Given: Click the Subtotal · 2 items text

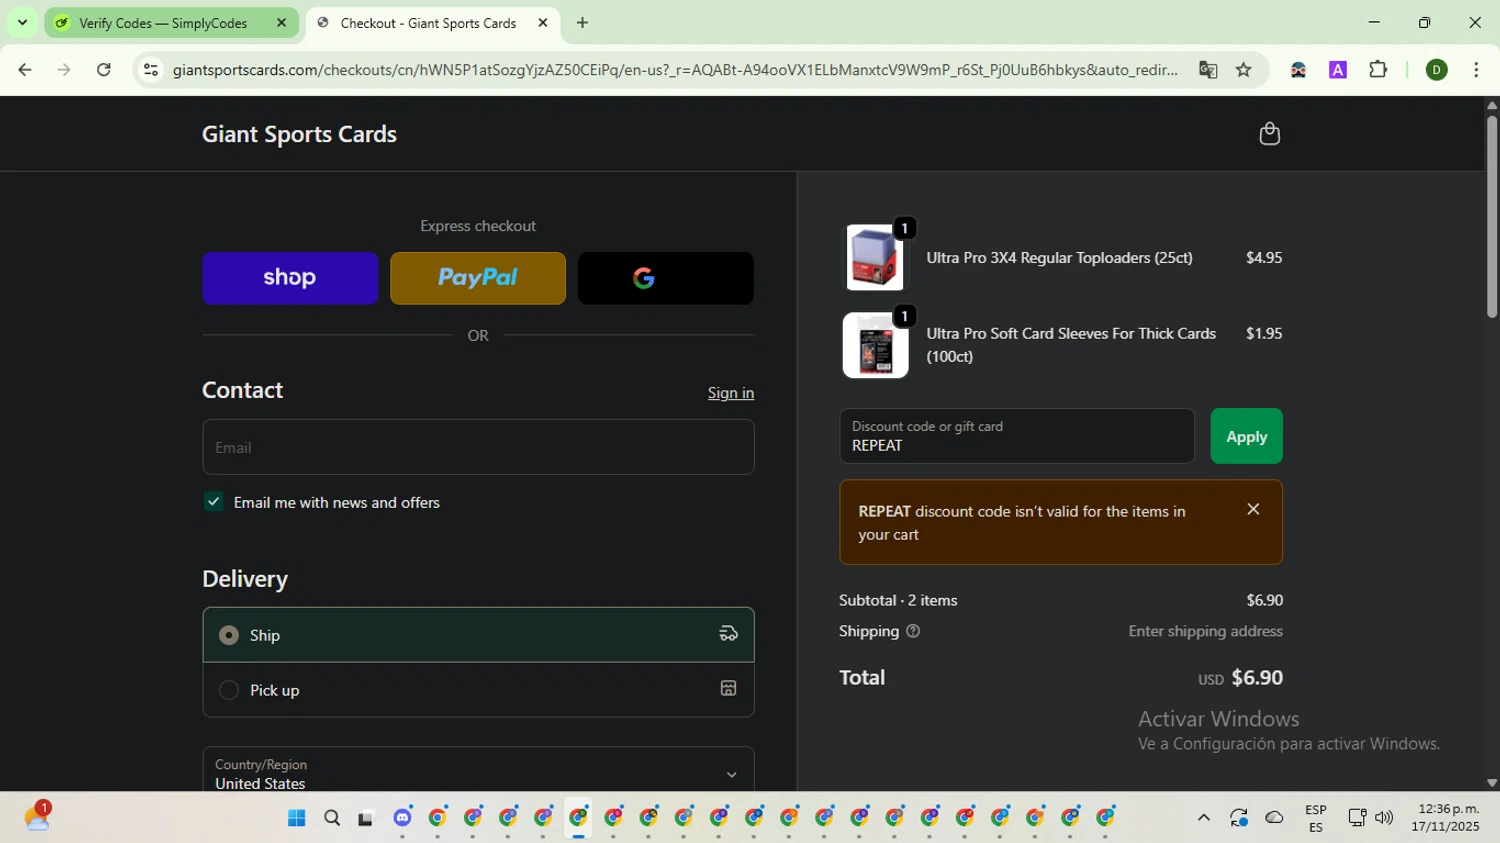Looking at the screenshot, I should click(x=898, y=600).
